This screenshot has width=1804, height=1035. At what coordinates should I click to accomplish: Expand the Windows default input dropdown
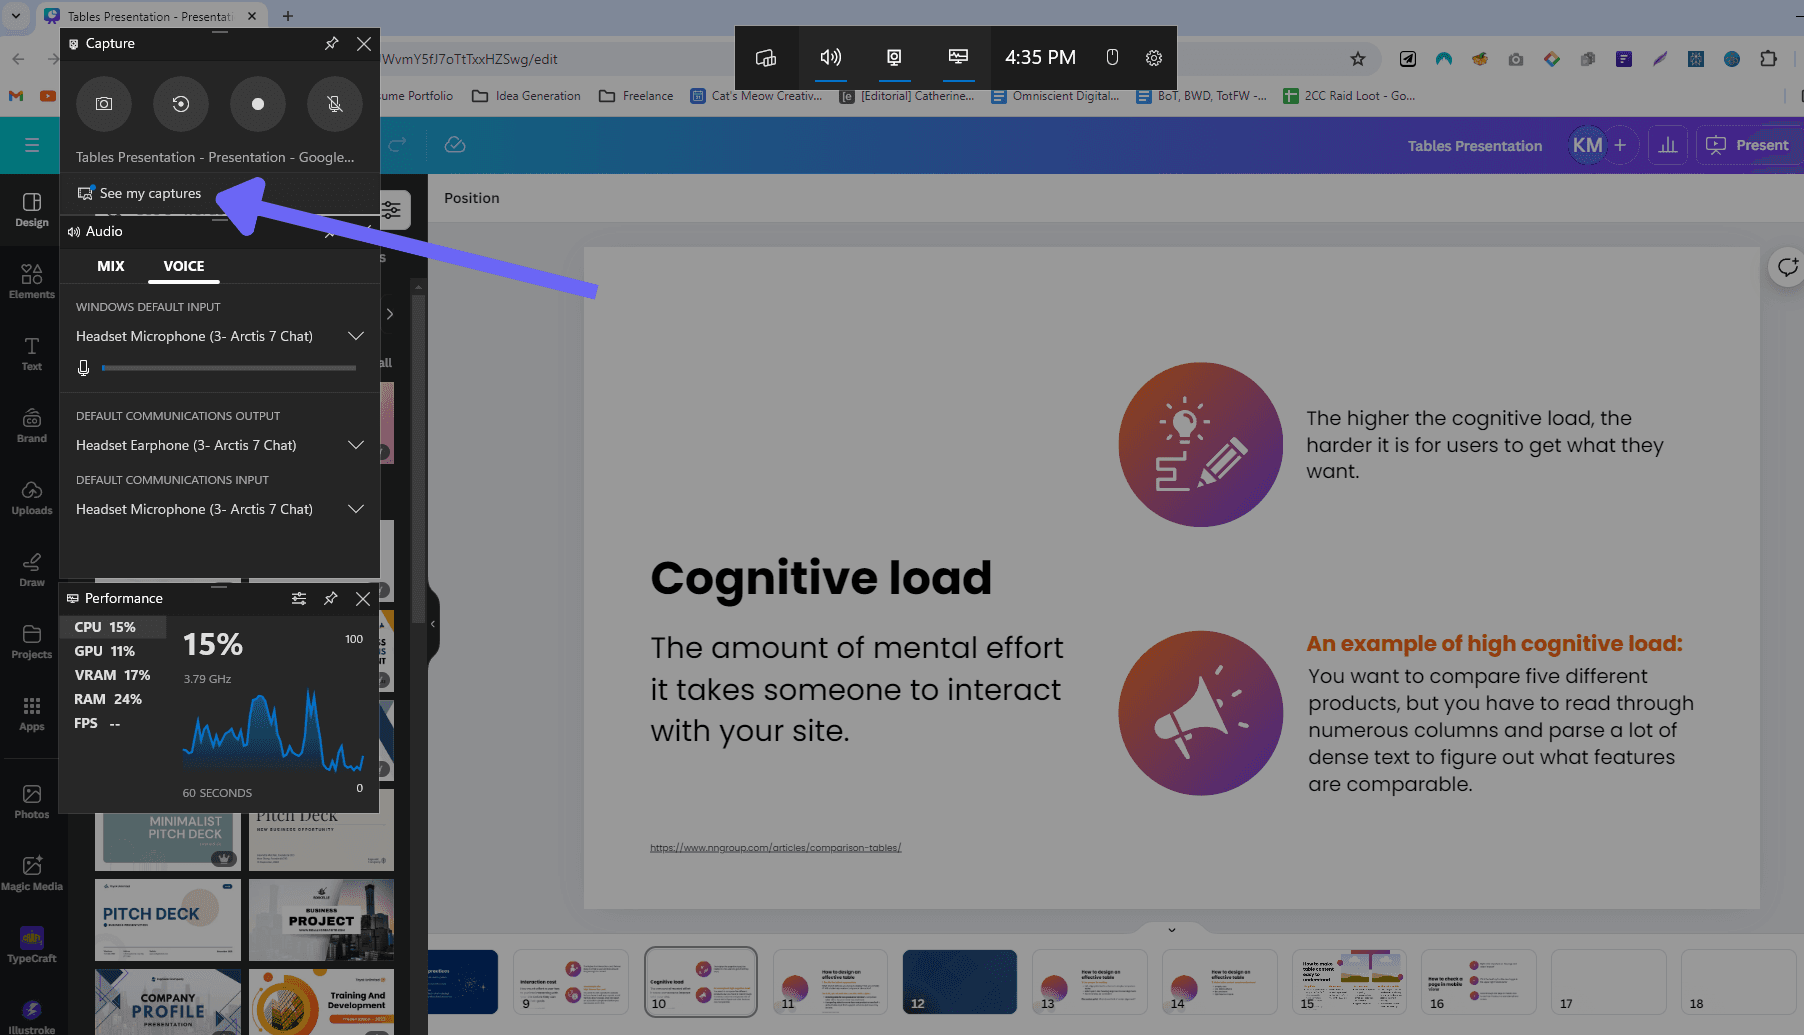click(355, 336)
